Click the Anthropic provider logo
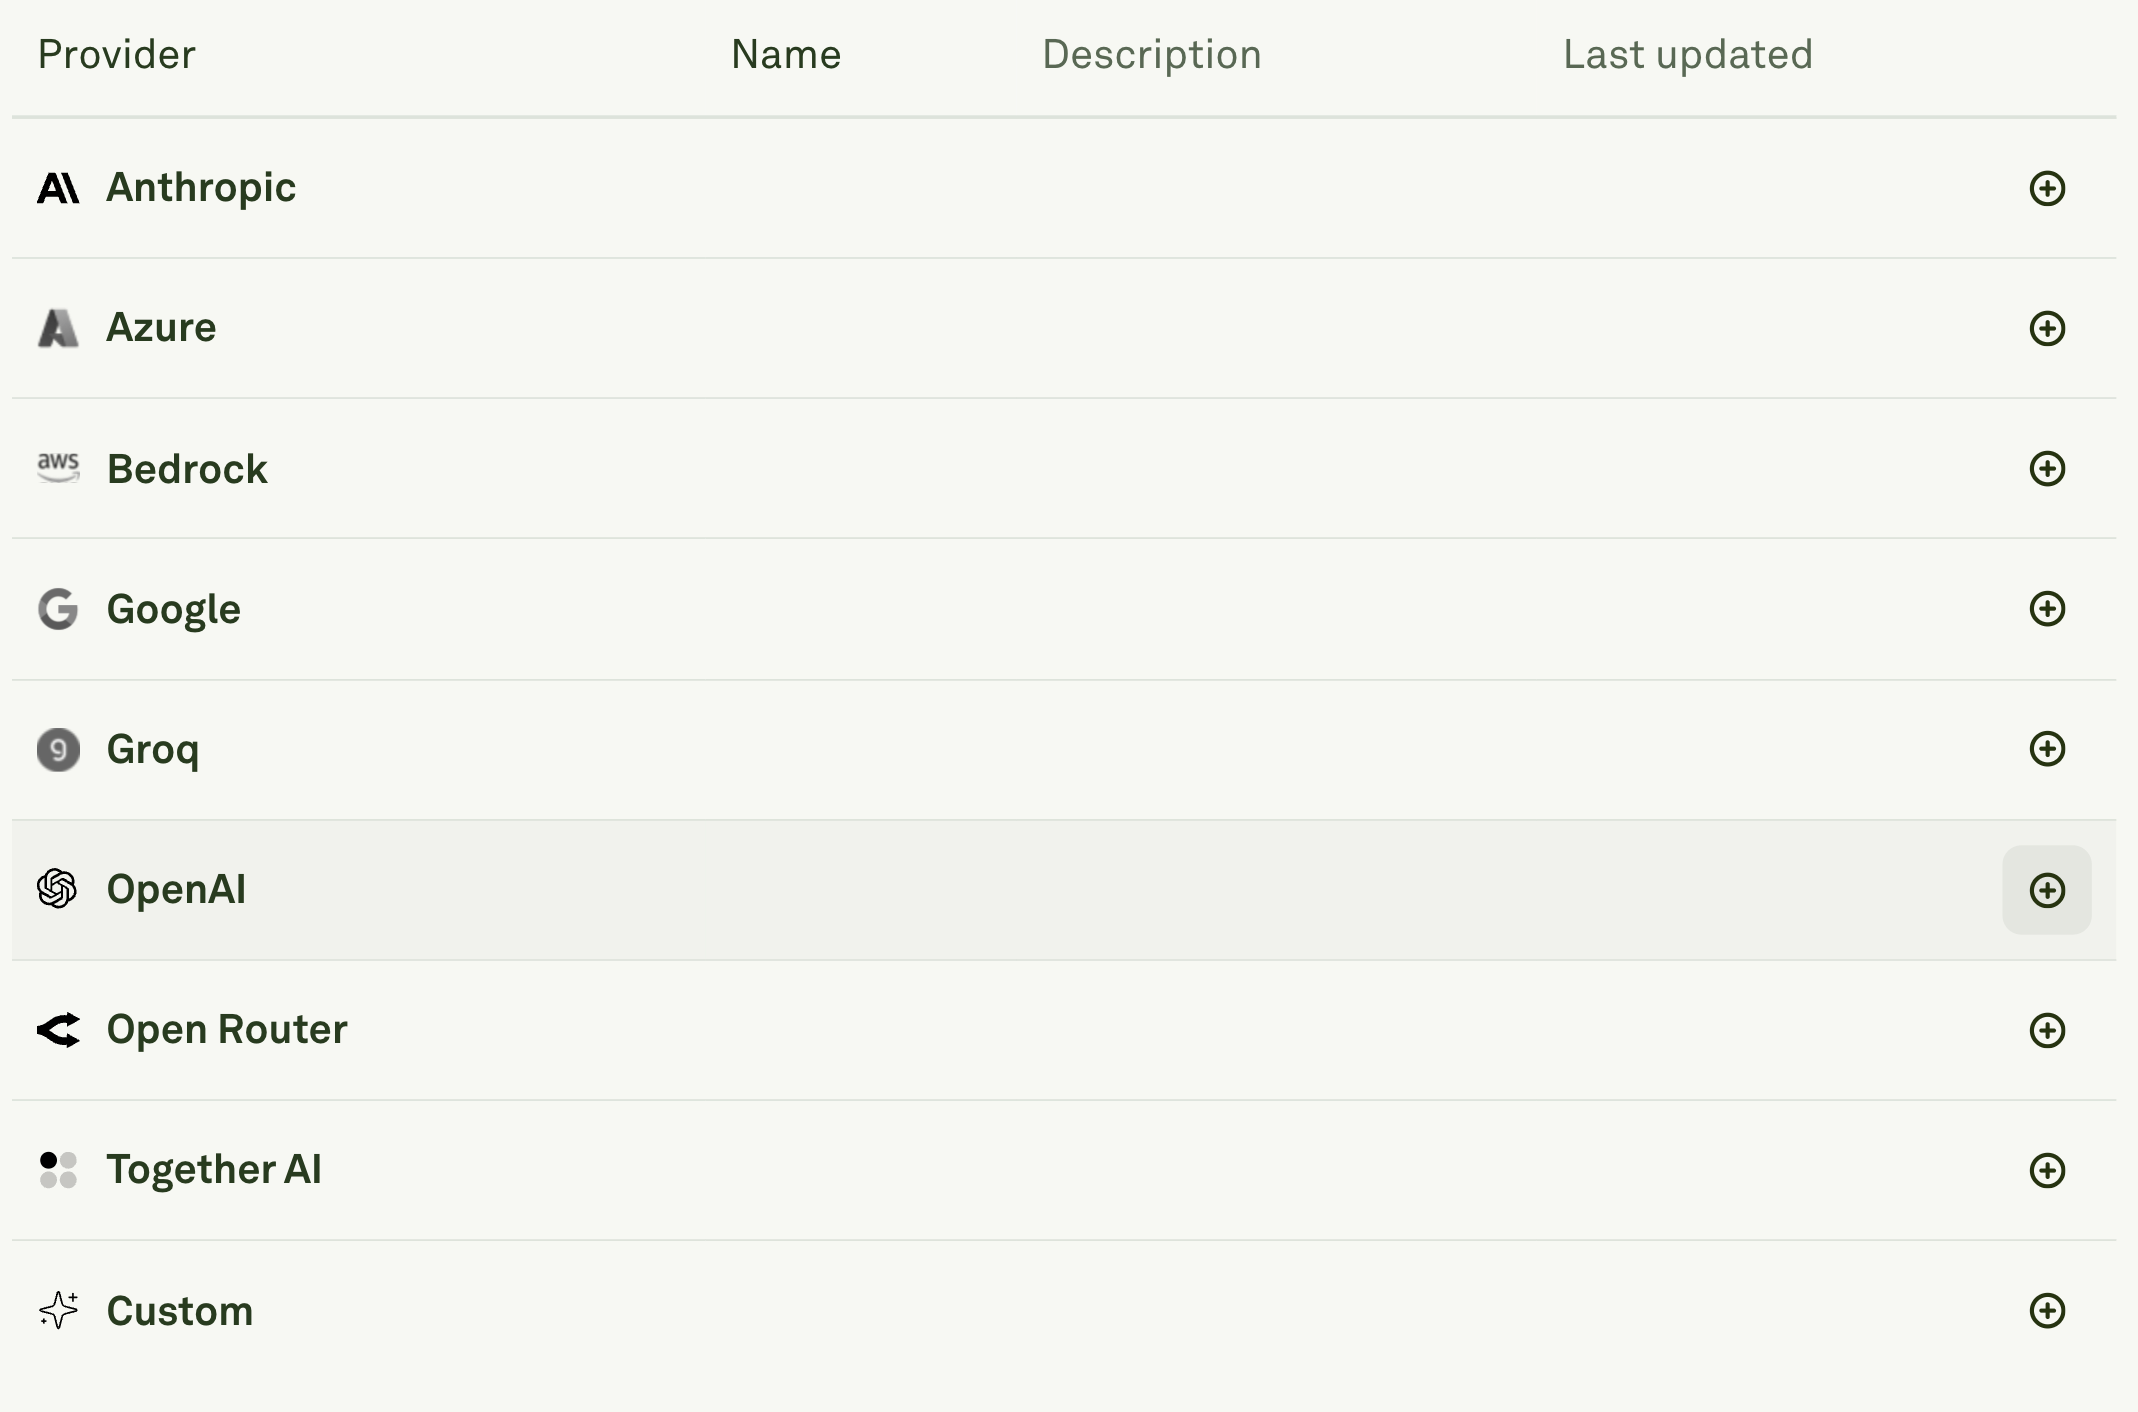The height and width of the screenshot is (1412, 2138). 58,187
